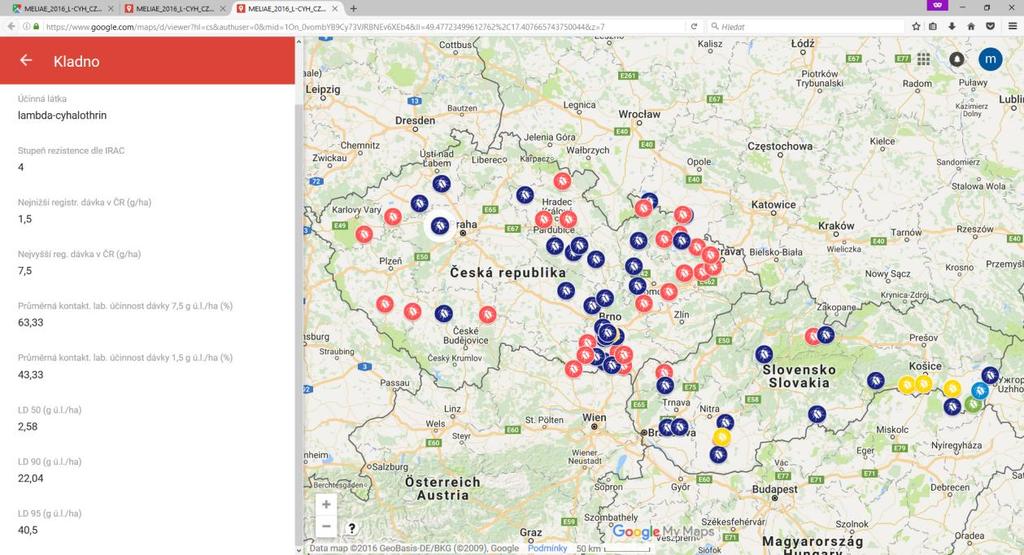The height and width of the screenshot is (555, 1024).
Task: Select the active third MELIAE_2016 tab
Action: (287, 8)
